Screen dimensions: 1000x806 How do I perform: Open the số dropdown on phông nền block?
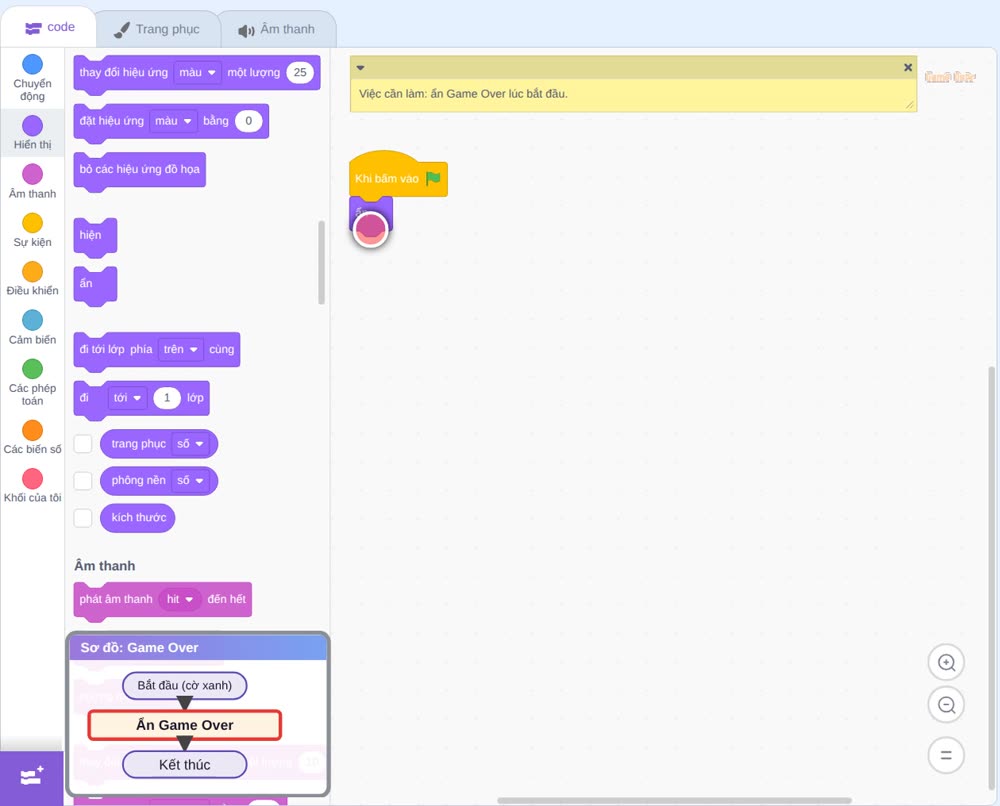click(x=191, y=480)
